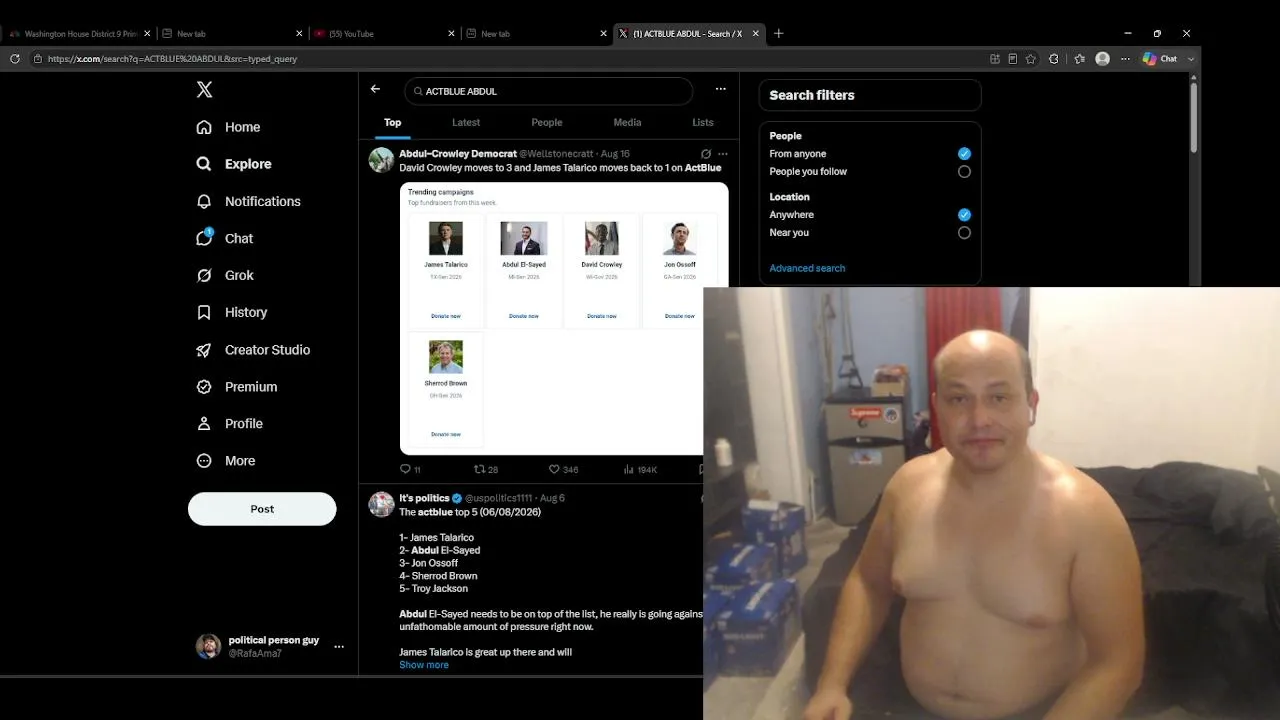1280x720 pixels.
Task: Click the browser address bar URL
Action: (x=172, y=59)
